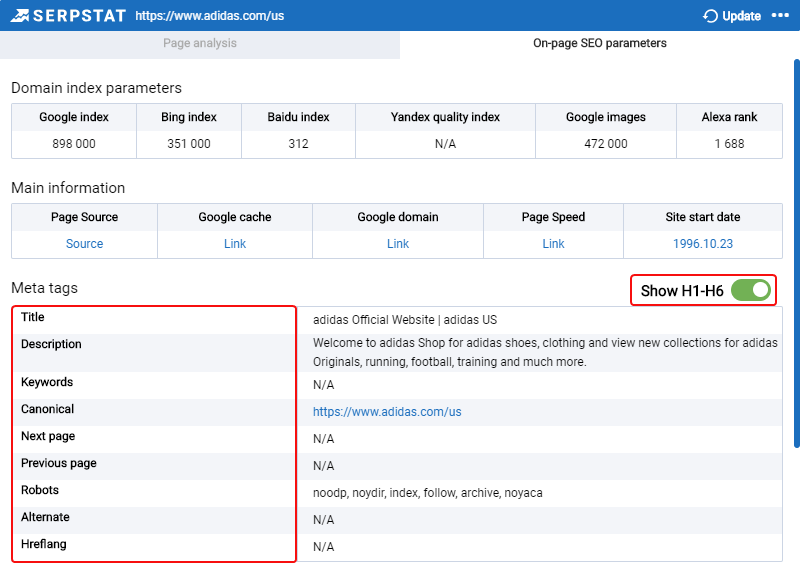Click the Google domain column header
Screen dimensions: 800x572
tap(397, 217)
